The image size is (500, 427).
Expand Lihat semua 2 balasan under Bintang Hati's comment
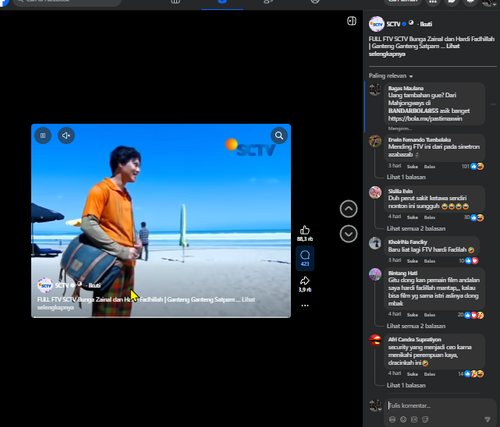coord(416,326)
